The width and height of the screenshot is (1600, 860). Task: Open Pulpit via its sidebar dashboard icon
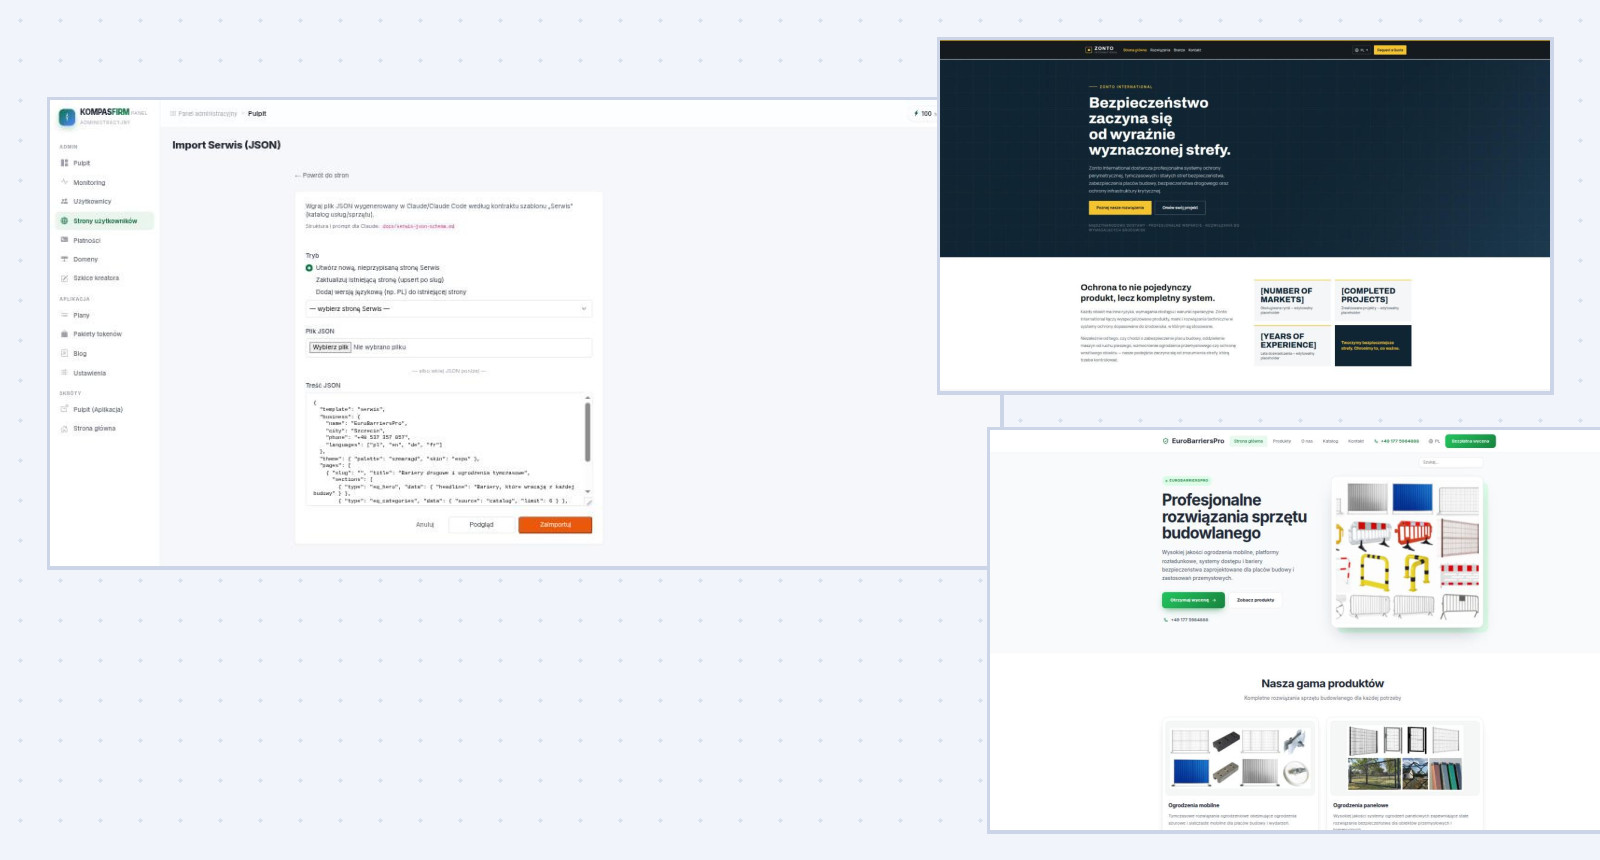pyautogui.click(x=65, y=163)
